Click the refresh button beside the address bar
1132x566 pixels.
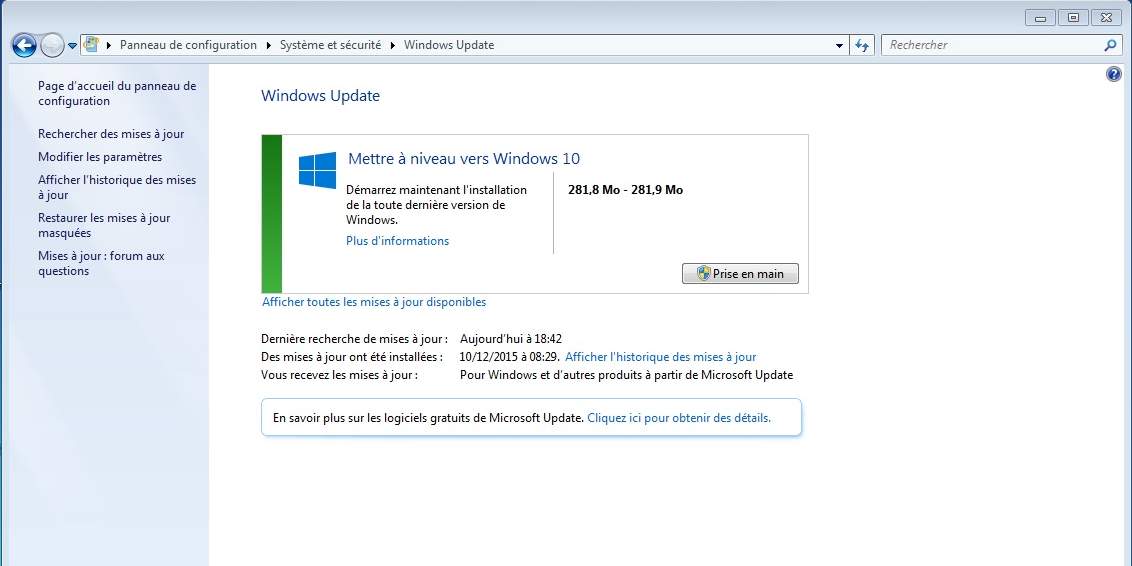[x=863, y=45]
